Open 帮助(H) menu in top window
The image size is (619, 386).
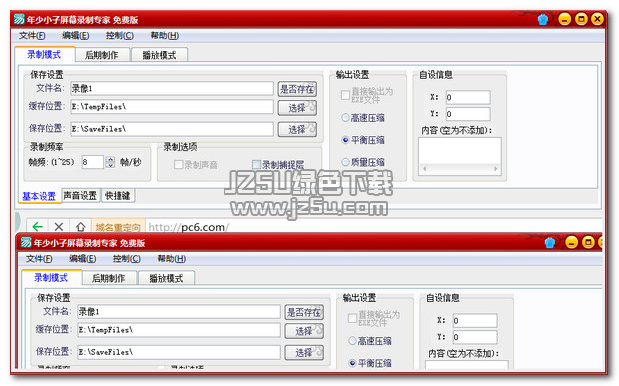[x=165, y=36]
